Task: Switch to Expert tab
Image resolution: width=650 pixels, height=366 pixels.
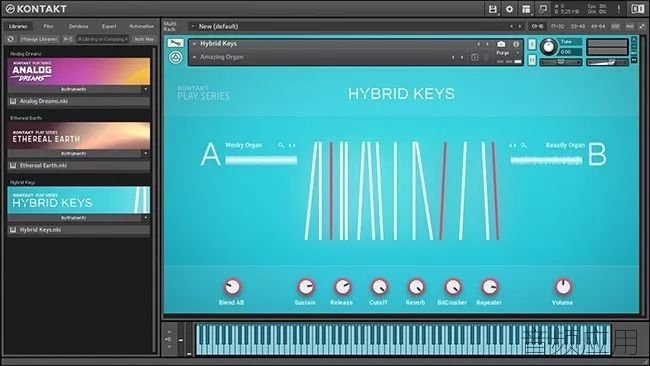Action: click(x=109, y=26)
